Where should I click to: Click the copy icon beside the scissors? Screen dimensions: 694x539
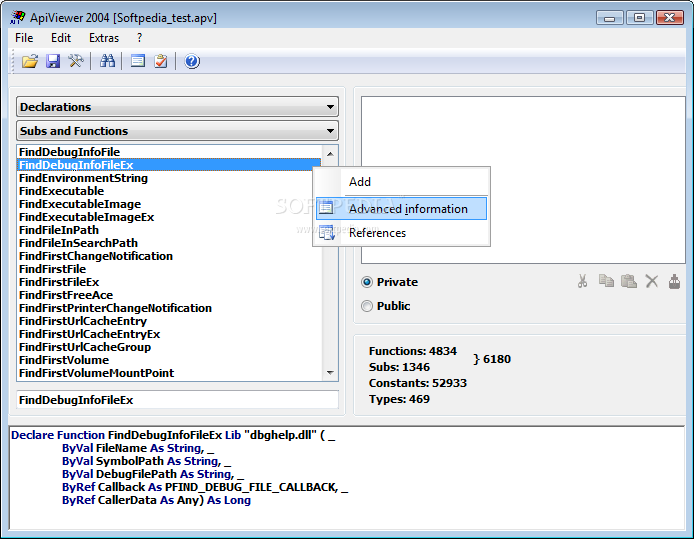606,281
